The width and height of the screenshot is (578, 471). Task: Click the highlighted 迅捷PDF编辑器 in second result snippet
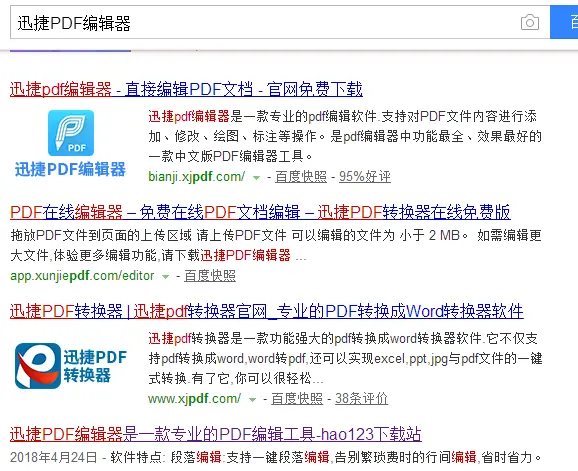point(246,255)
